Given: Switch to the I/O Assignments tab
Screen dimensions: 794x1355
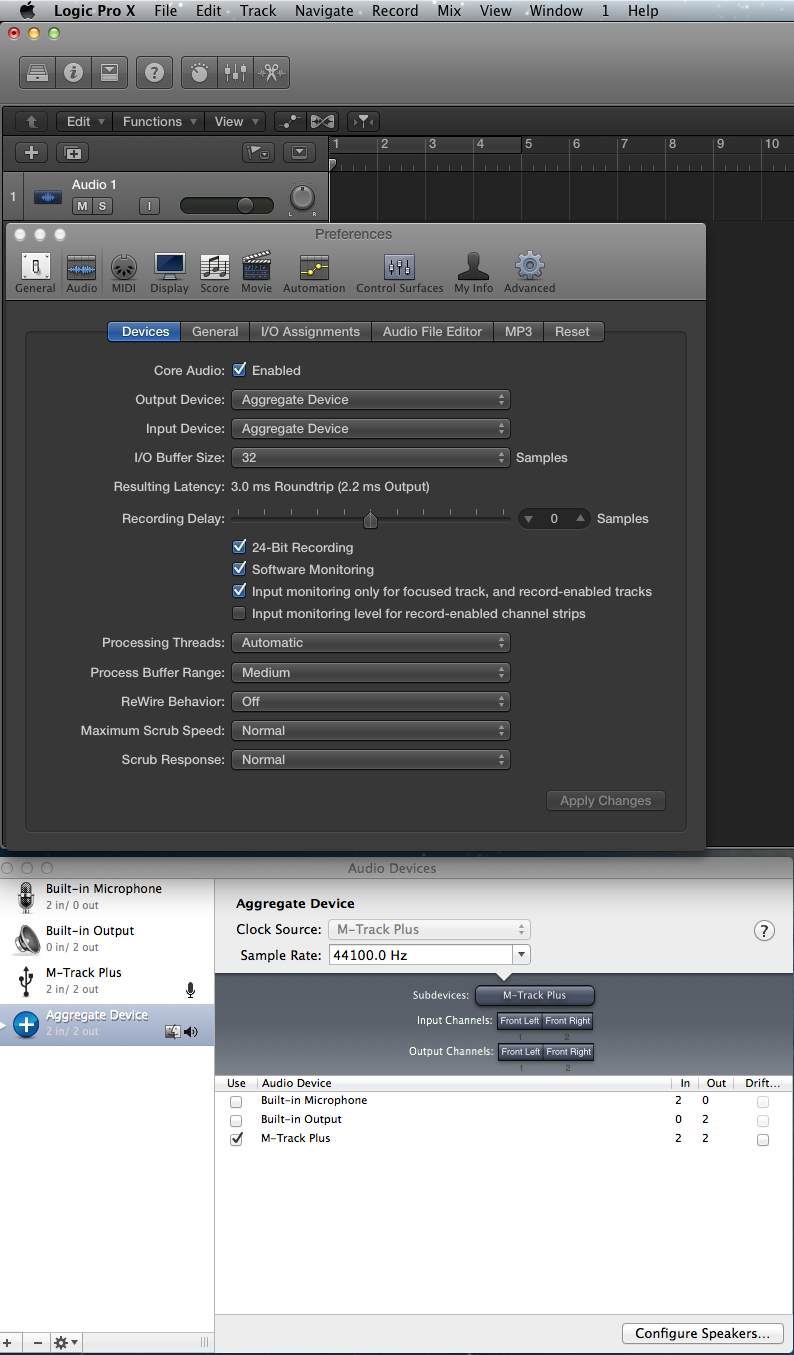Looking at the screenshot, I should click(x=310, y=332).
